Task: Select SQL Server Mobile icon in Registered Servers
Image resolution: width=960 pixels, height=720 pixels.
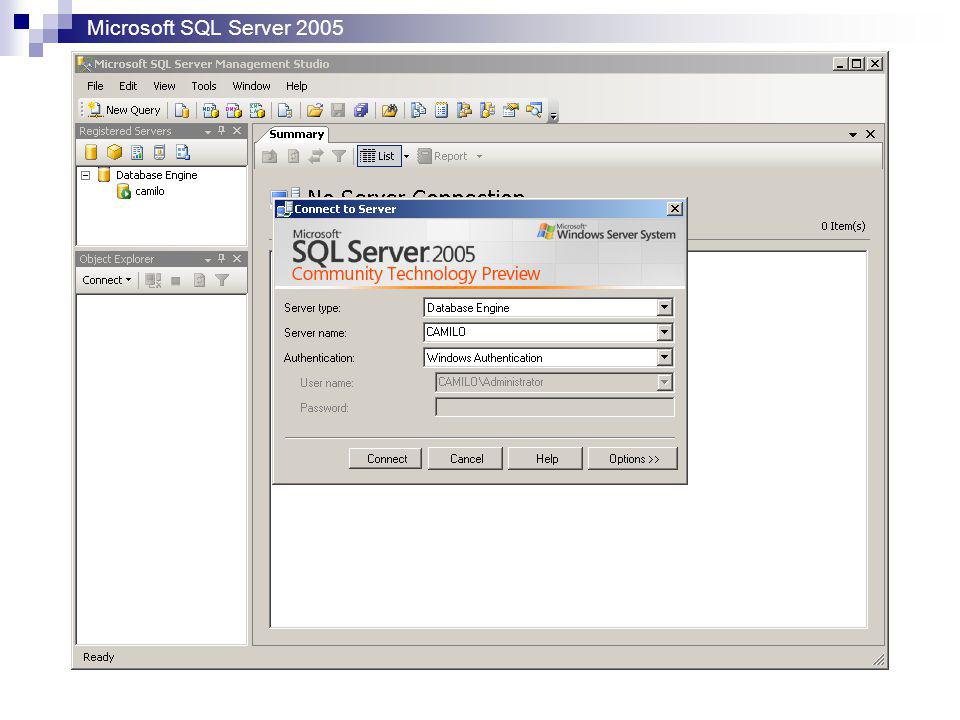Action: tap(160, 152)
